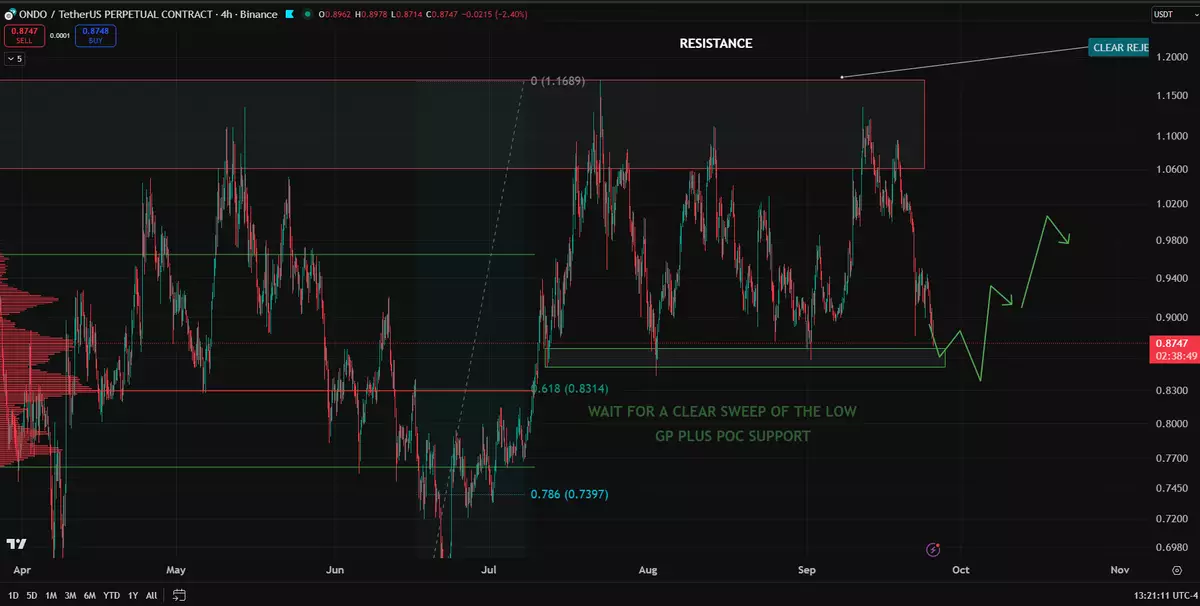Image resolution: width=1200 pixels, height=606 pixels.
Task: Select the 1D time range
Action: point(11,595)
